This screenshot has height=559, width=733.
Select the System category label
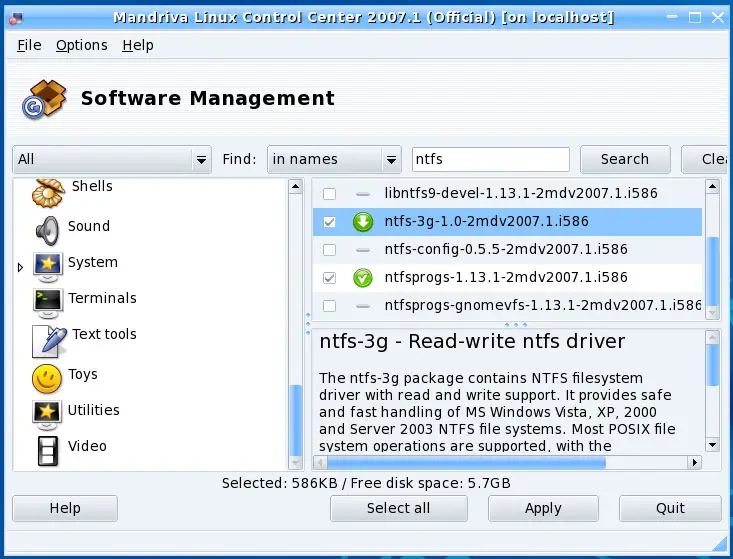[93, 262]
